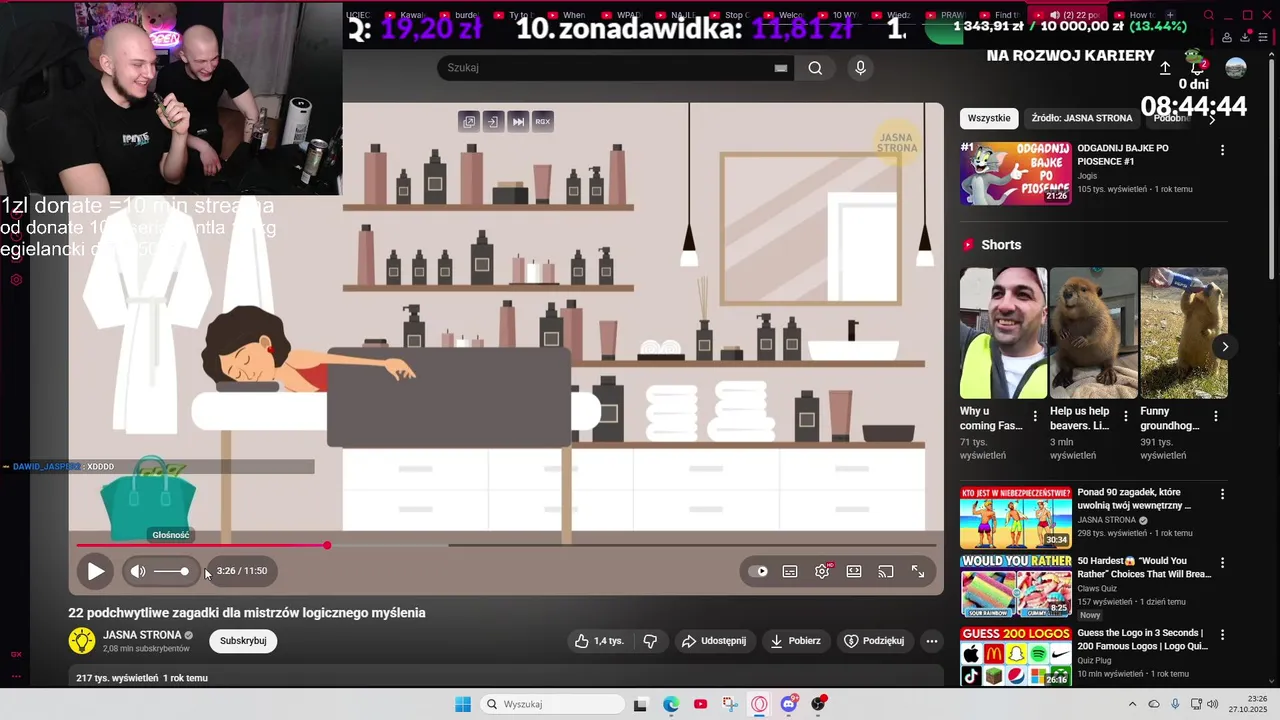Open the 'Why u coming Fas...' short
1280x720 pixels.
click(x=1003, y=333)
